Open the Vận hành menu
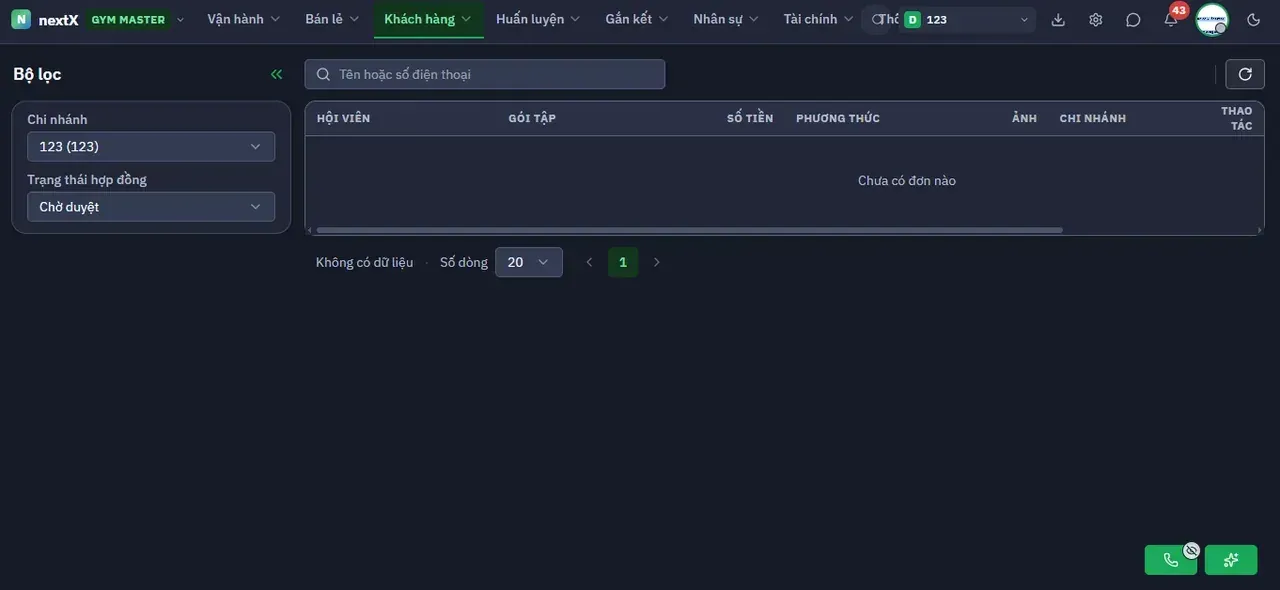 pyautogui.click(x=244, y=19)
